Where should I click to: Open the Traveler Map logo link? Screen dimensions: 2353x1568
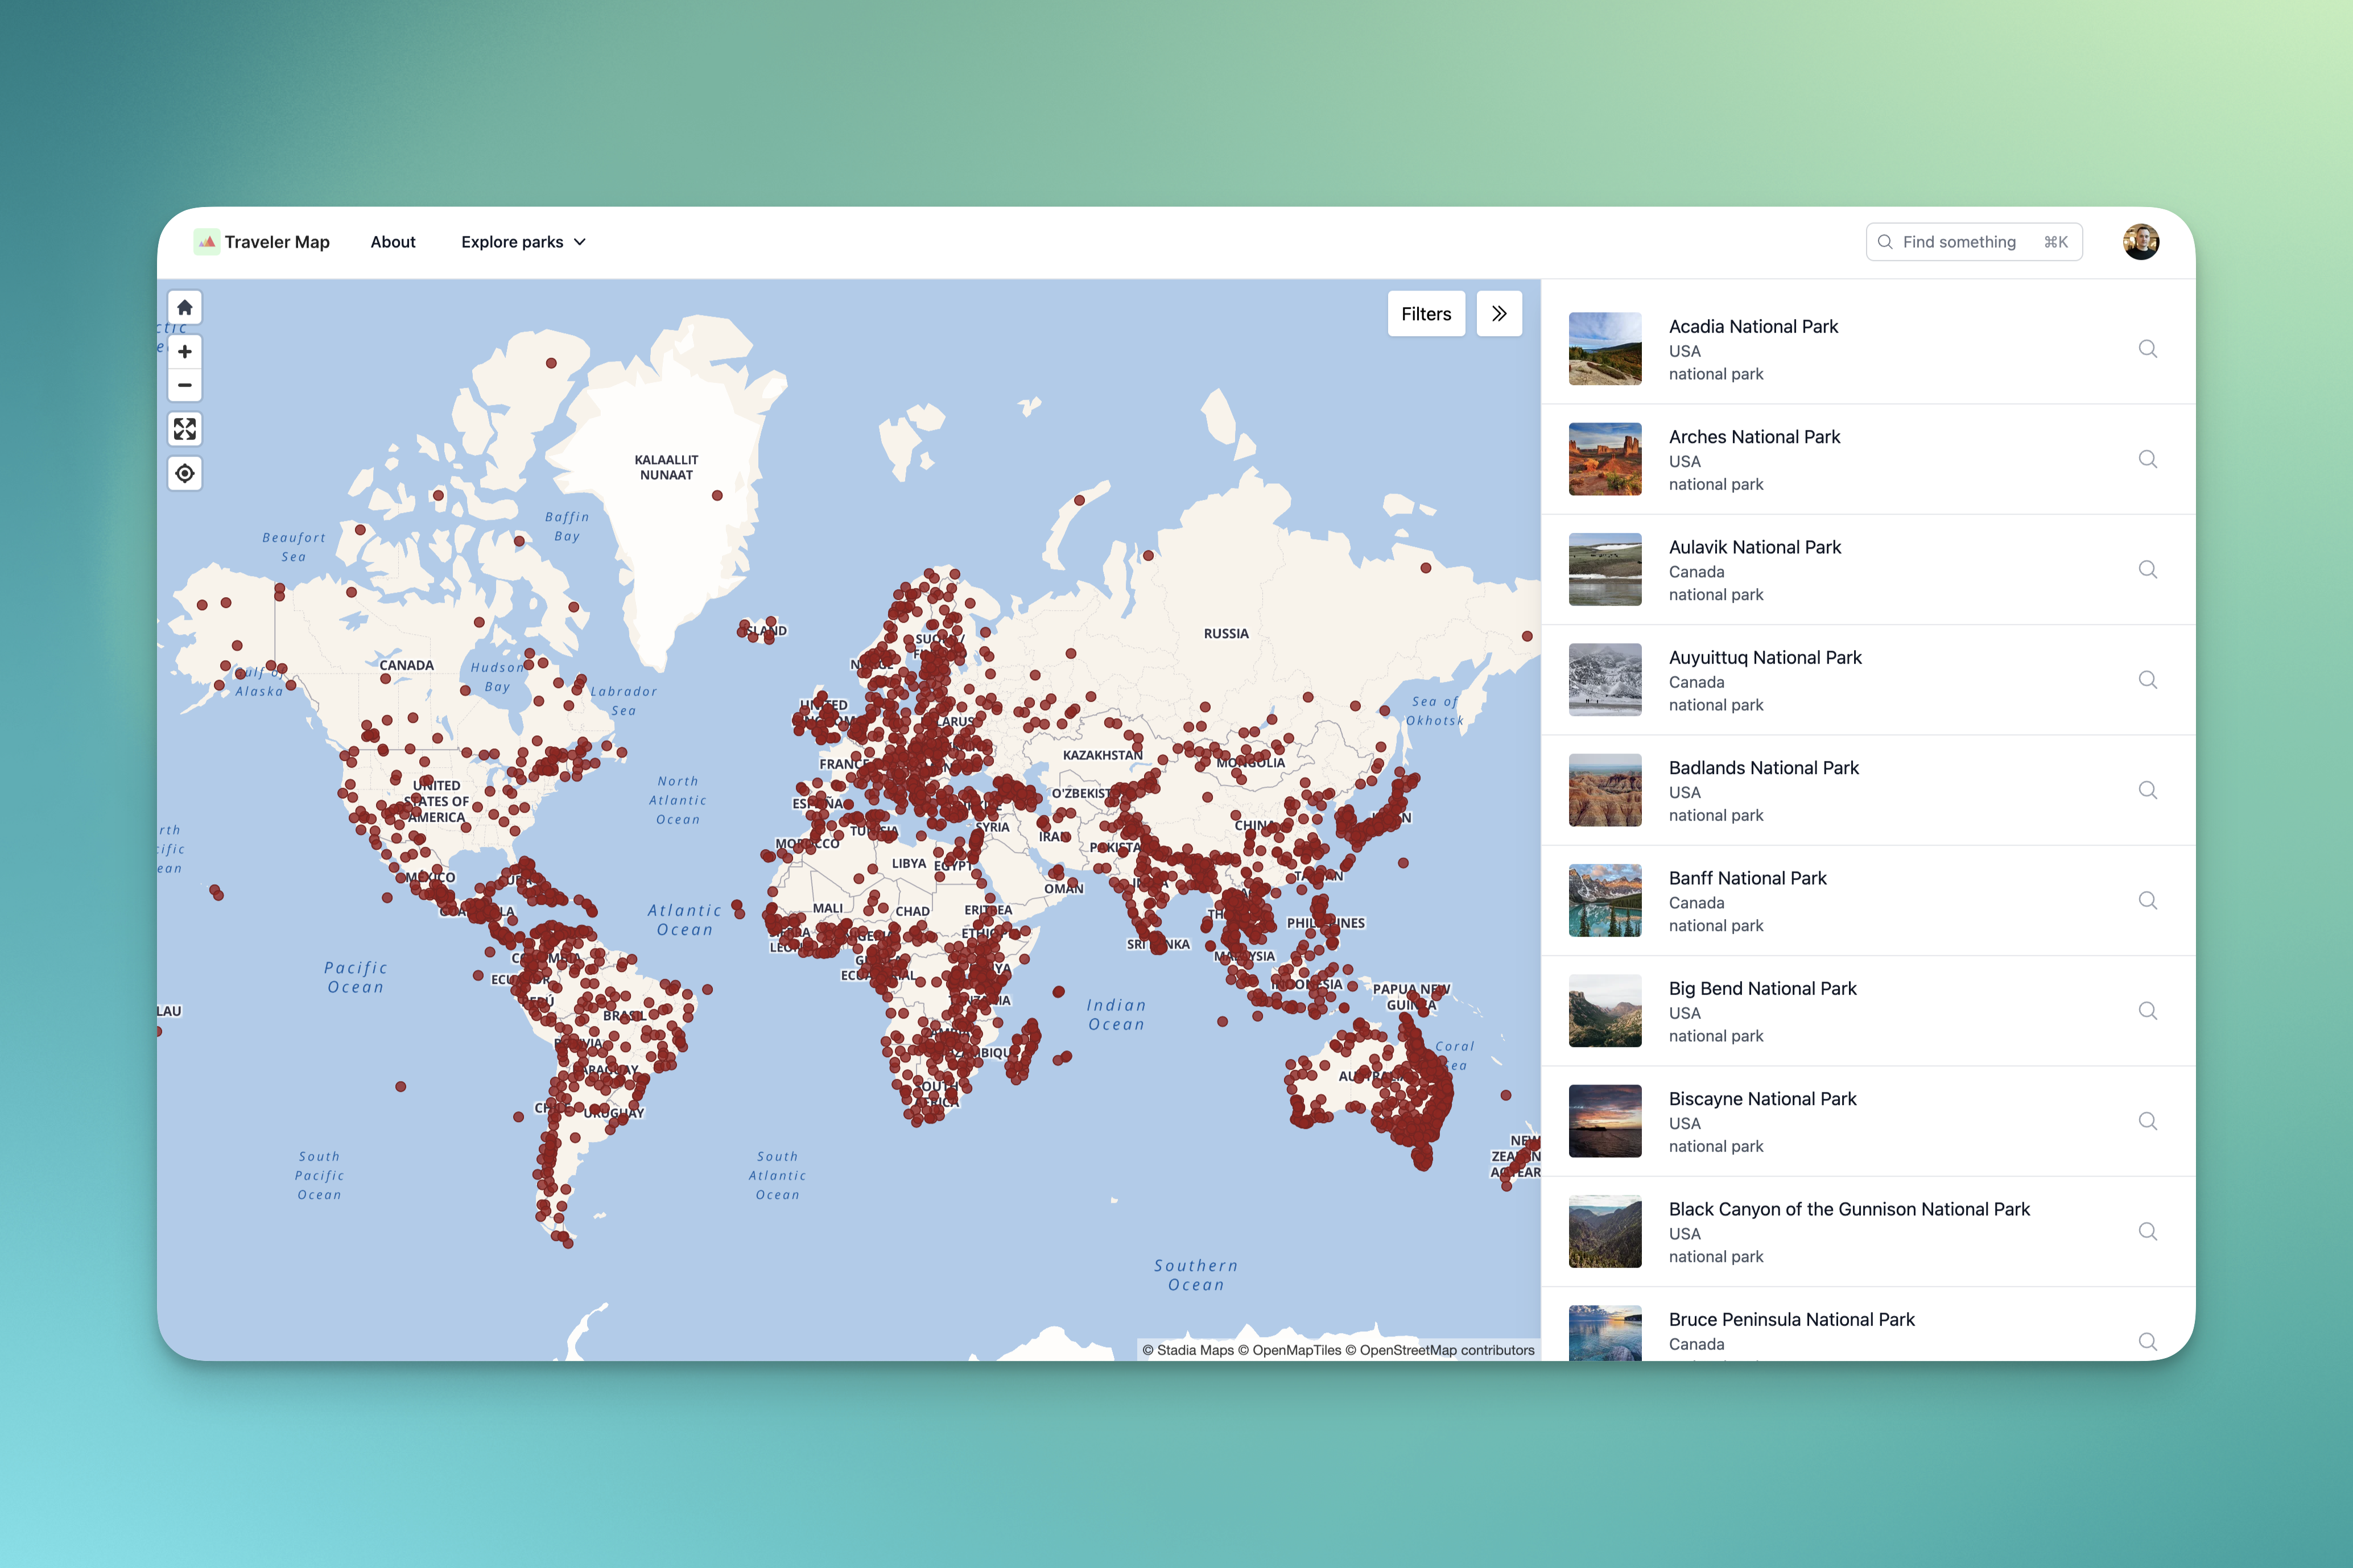(x=262, y=242)
